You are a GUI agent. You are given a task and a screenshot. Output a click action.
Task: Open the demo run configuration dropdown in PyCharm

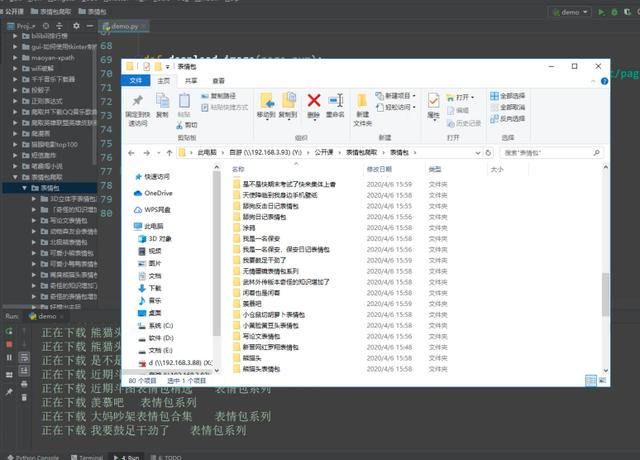tap(570, 12)
